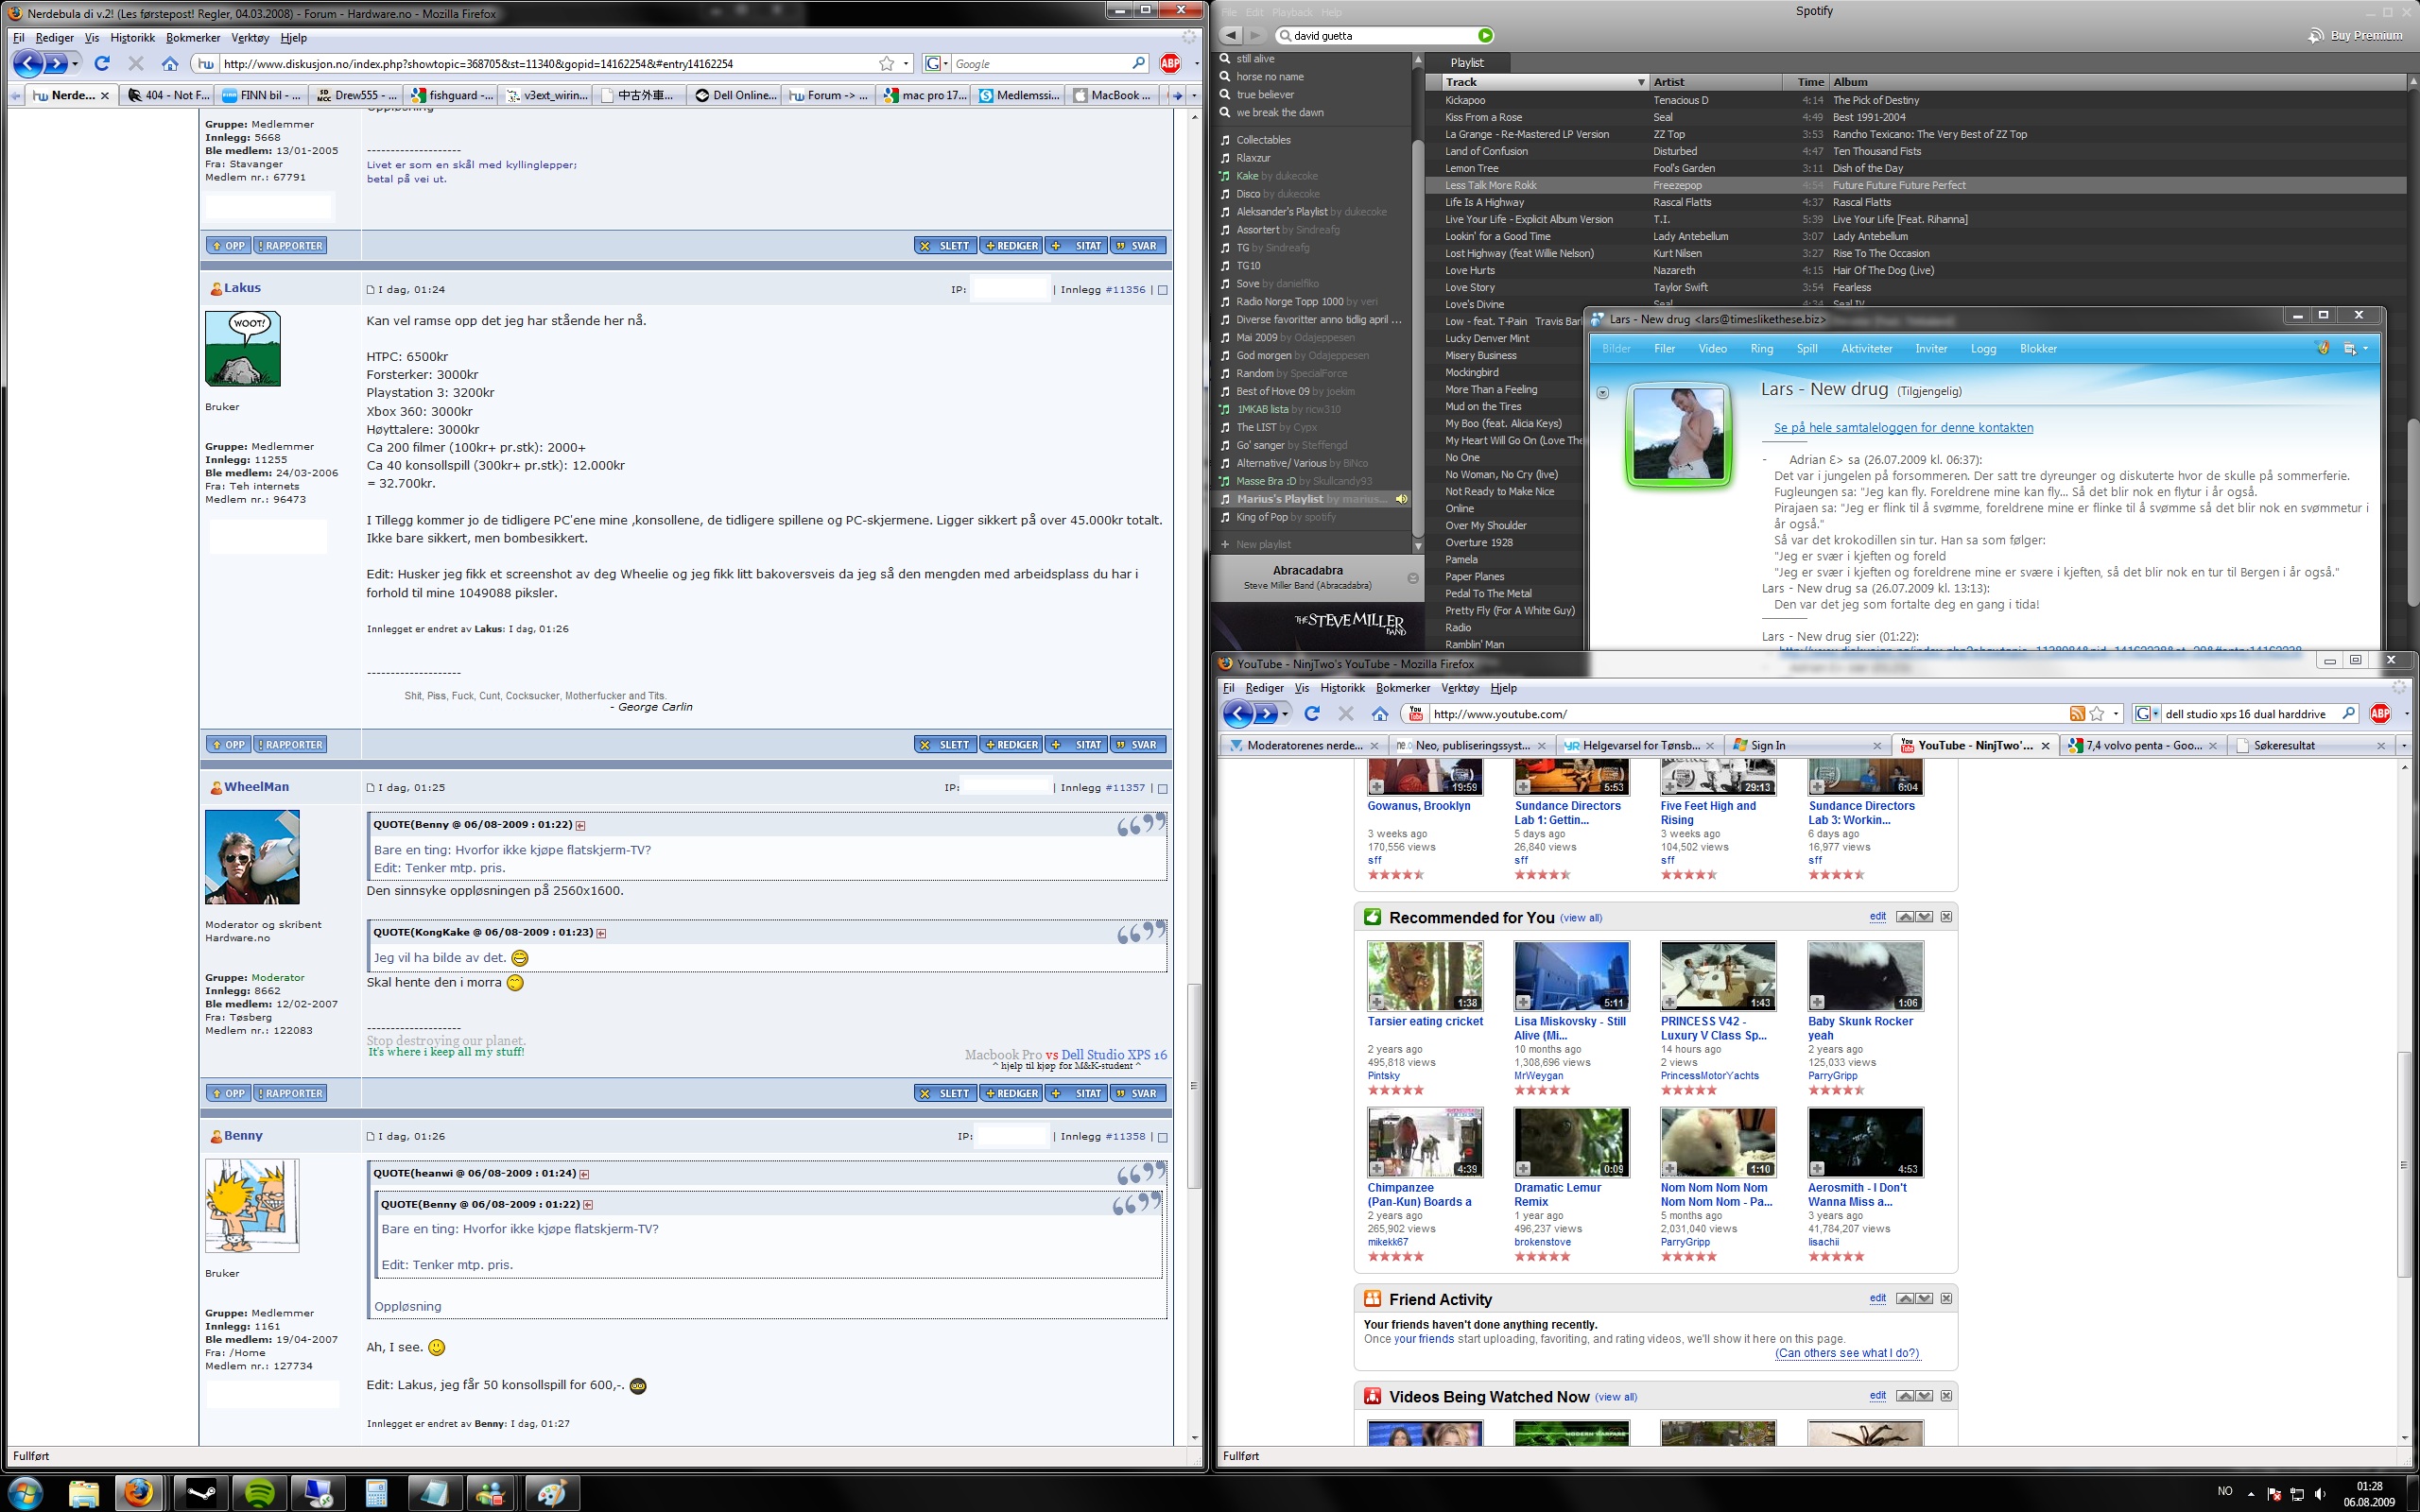This screenshot has width=2420, height=1512.
Task: Open the Dell Studio XPS 16 signature link
Action: point(1113,1055)
